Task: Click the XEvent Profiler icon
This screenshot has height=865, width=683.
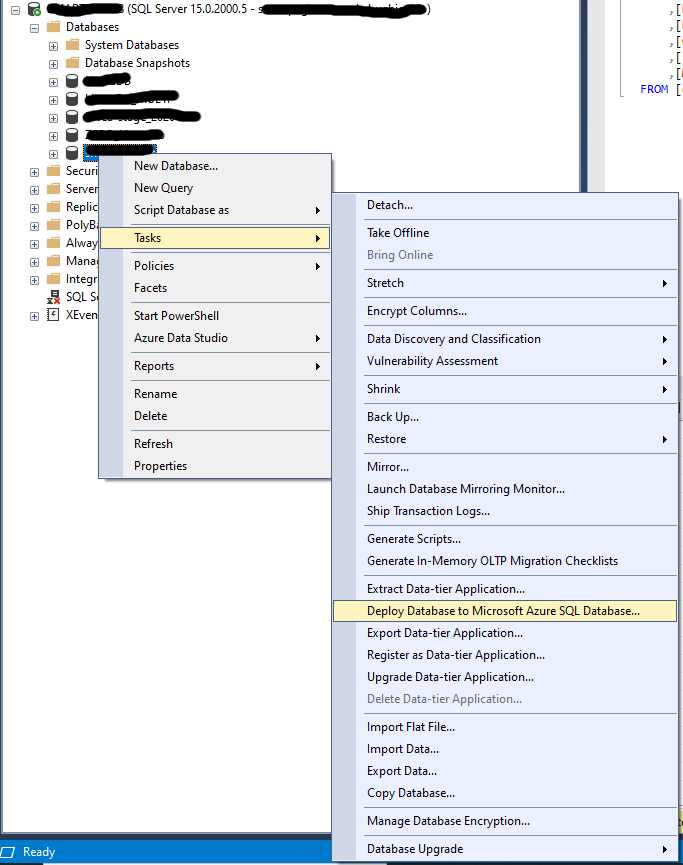Action: click(x=54, y=315)
